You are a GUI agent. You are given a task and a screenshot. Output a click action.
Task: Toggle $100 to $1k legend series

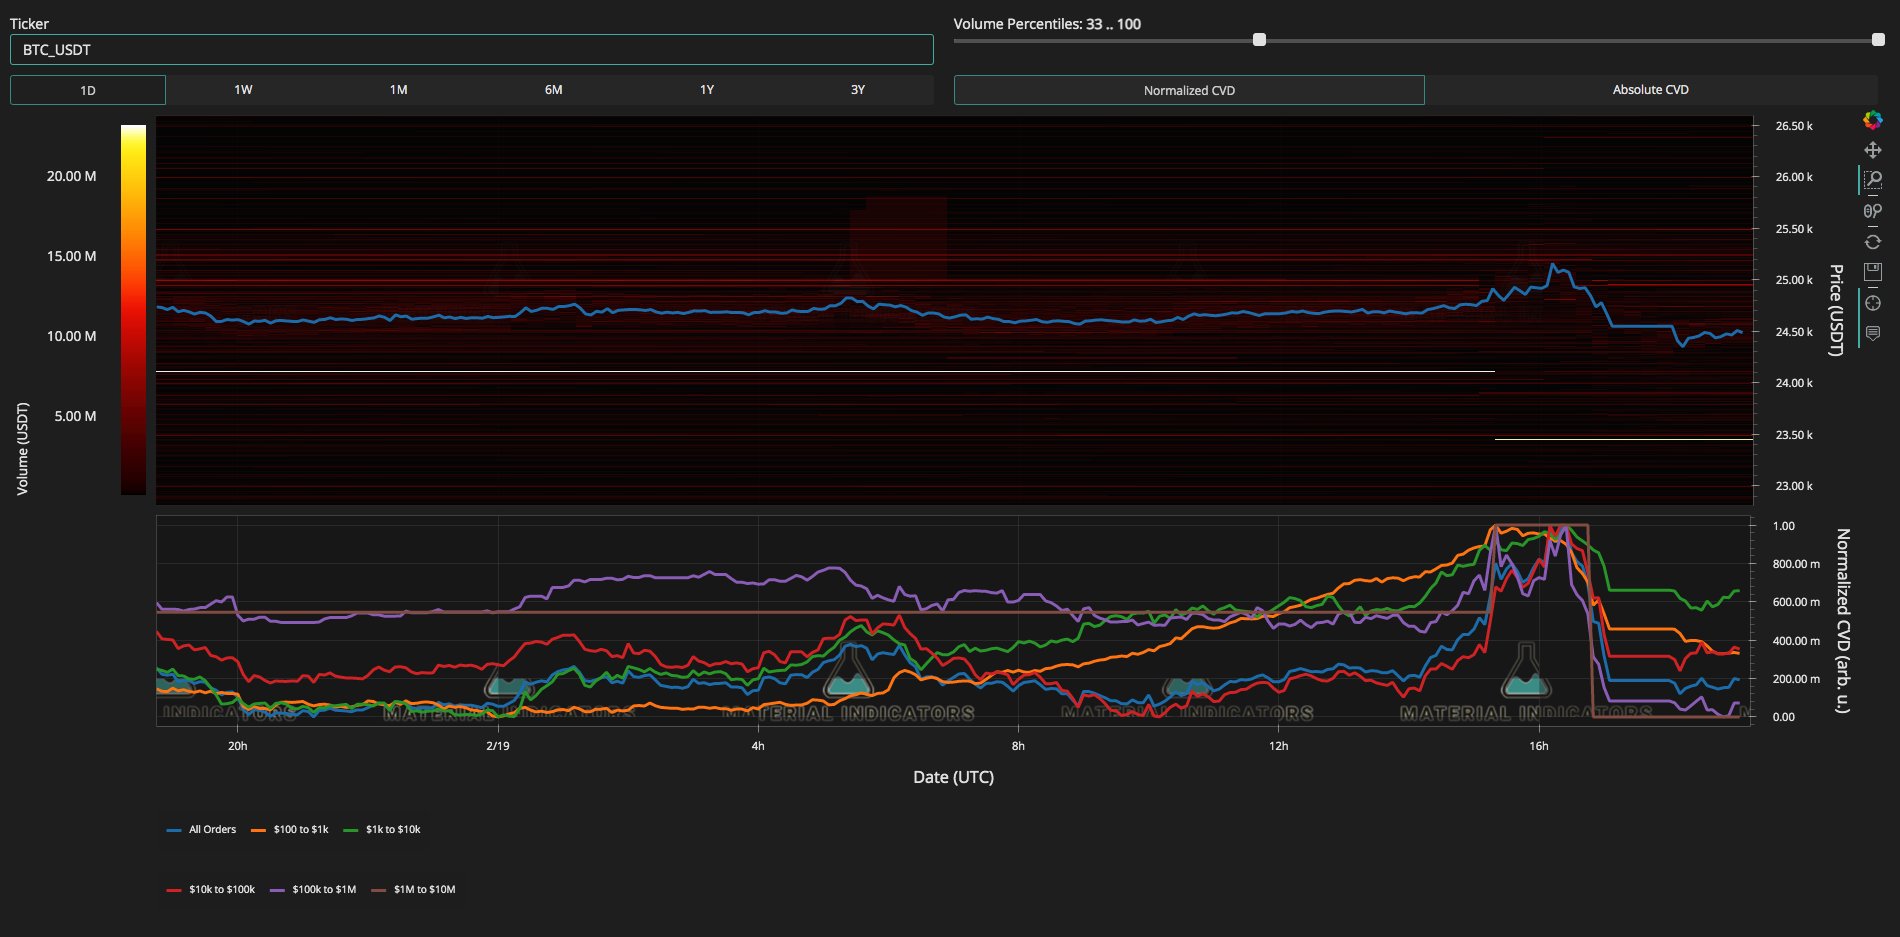click(x=289, y=829)
